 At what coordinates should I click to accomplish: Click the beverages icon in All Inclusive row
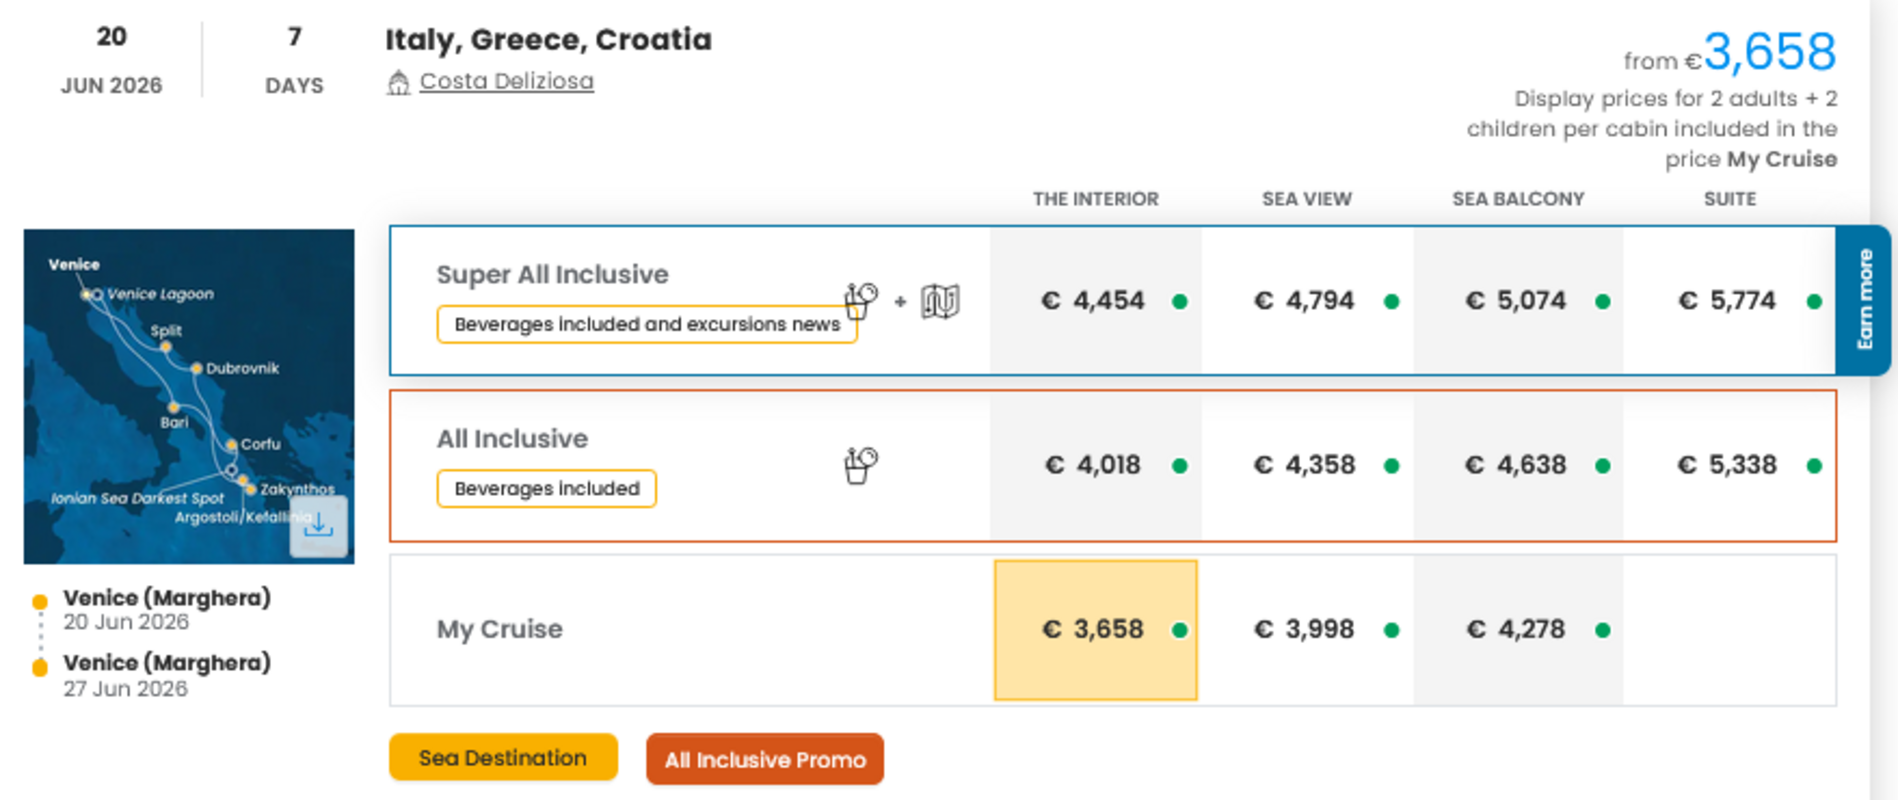point(860,465)
